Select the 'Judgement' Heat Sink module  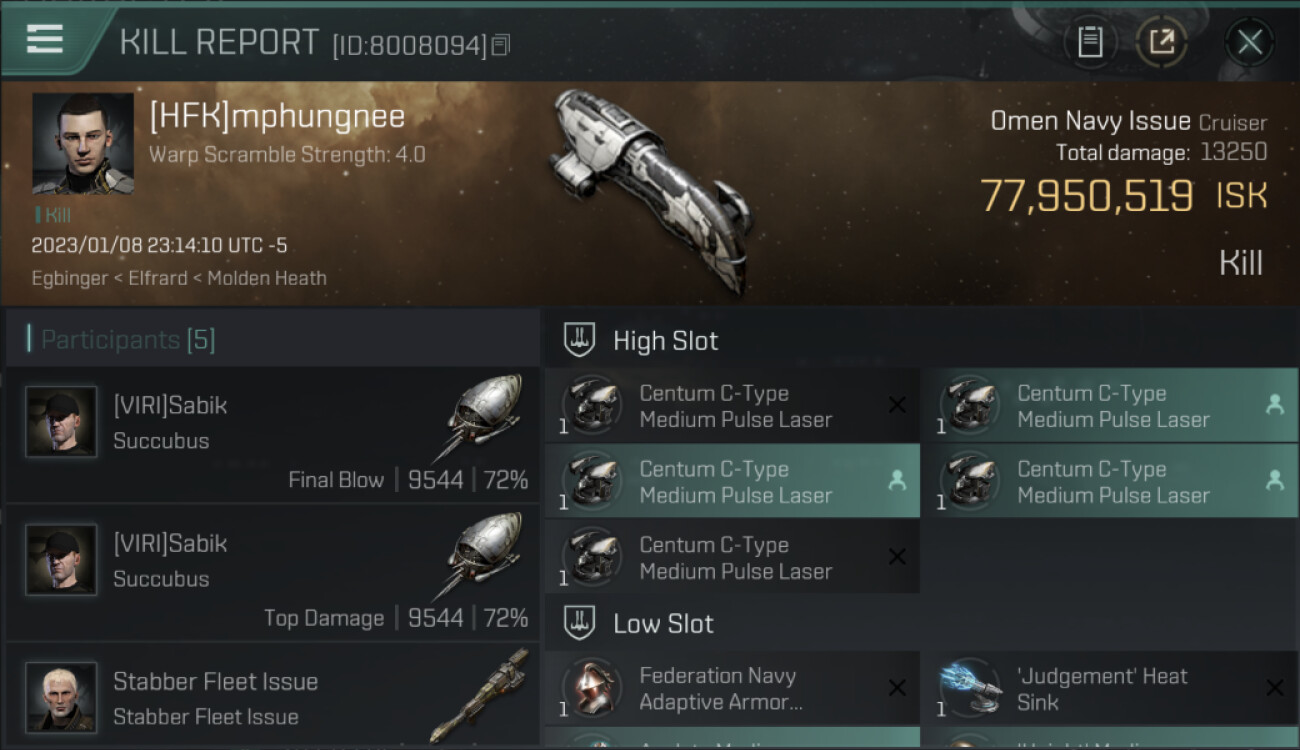click(1109, 688)
